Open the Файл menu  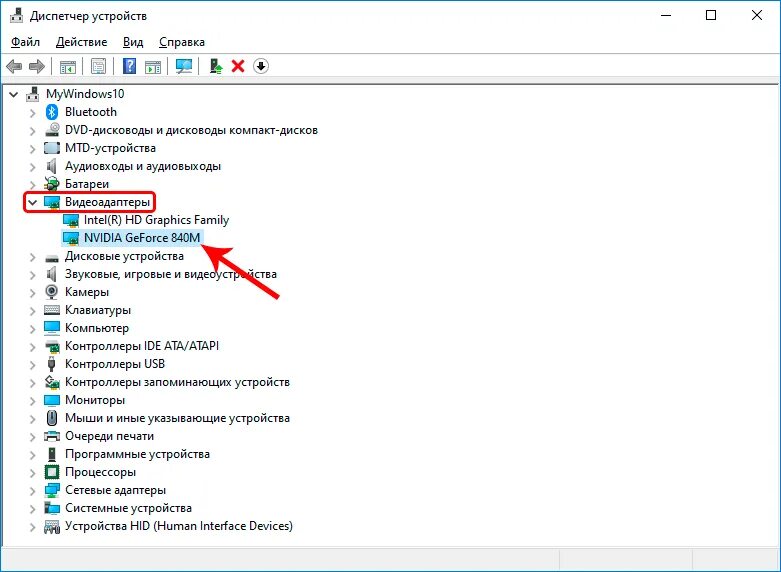25,42
